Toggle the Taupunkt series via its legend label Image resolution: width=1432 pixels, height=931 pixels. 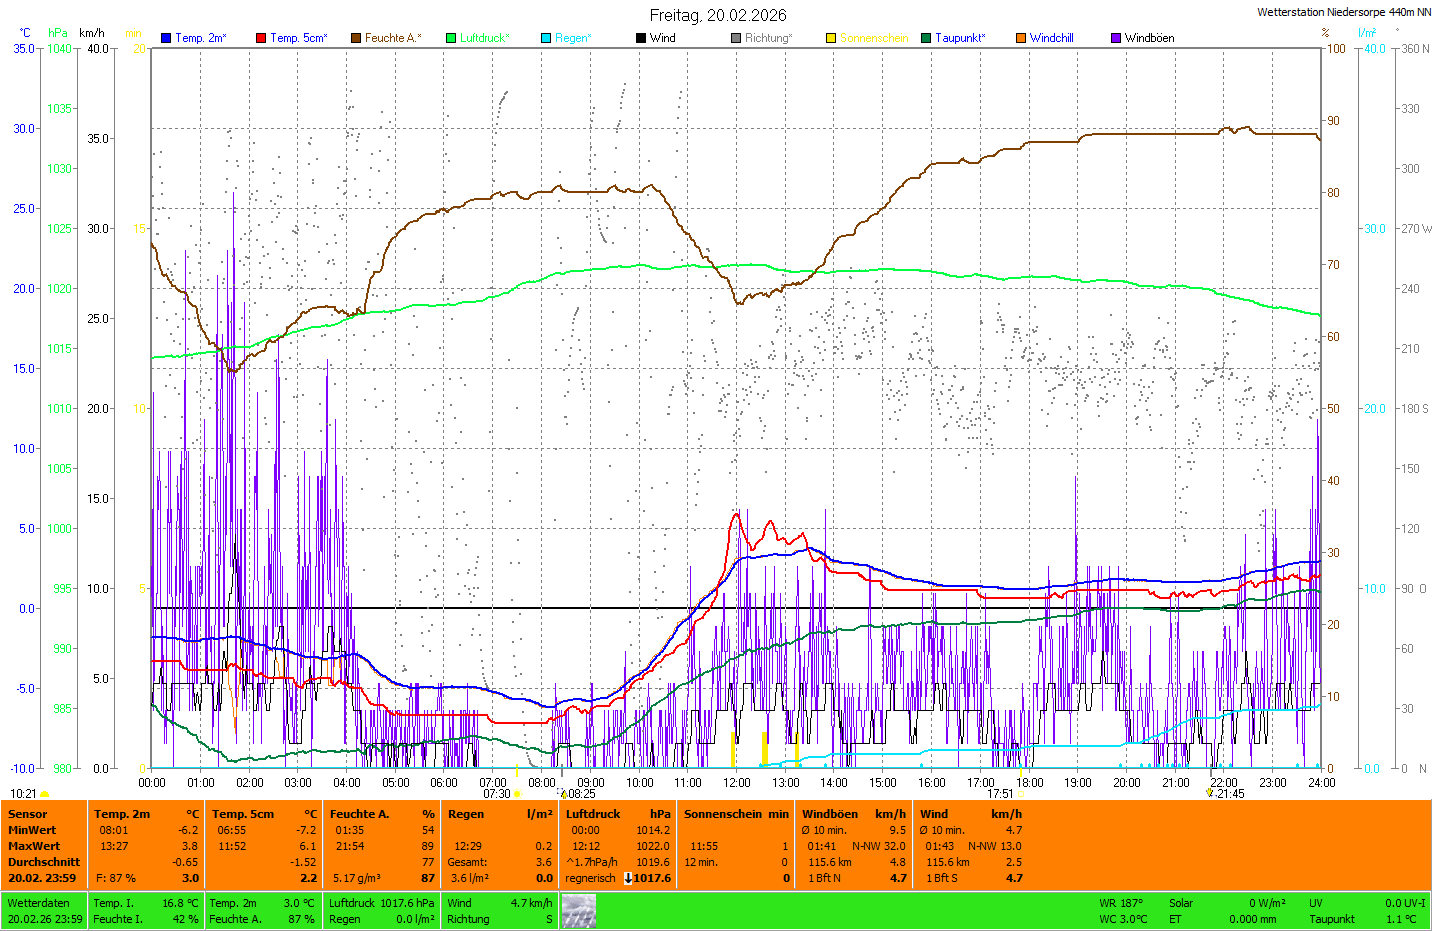coord(959,38)
